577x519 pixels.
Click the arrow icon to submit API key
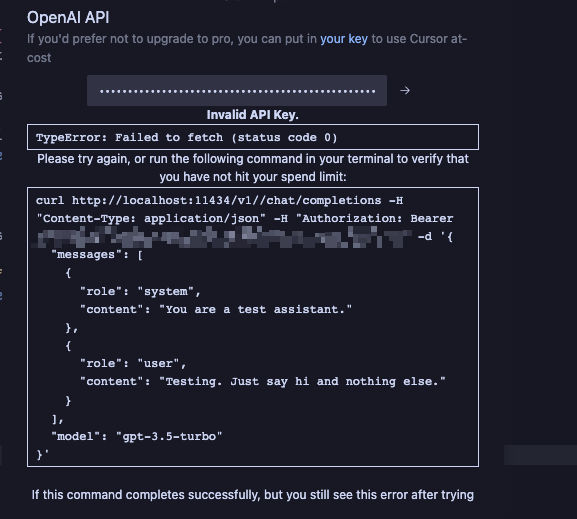point(405,91)
